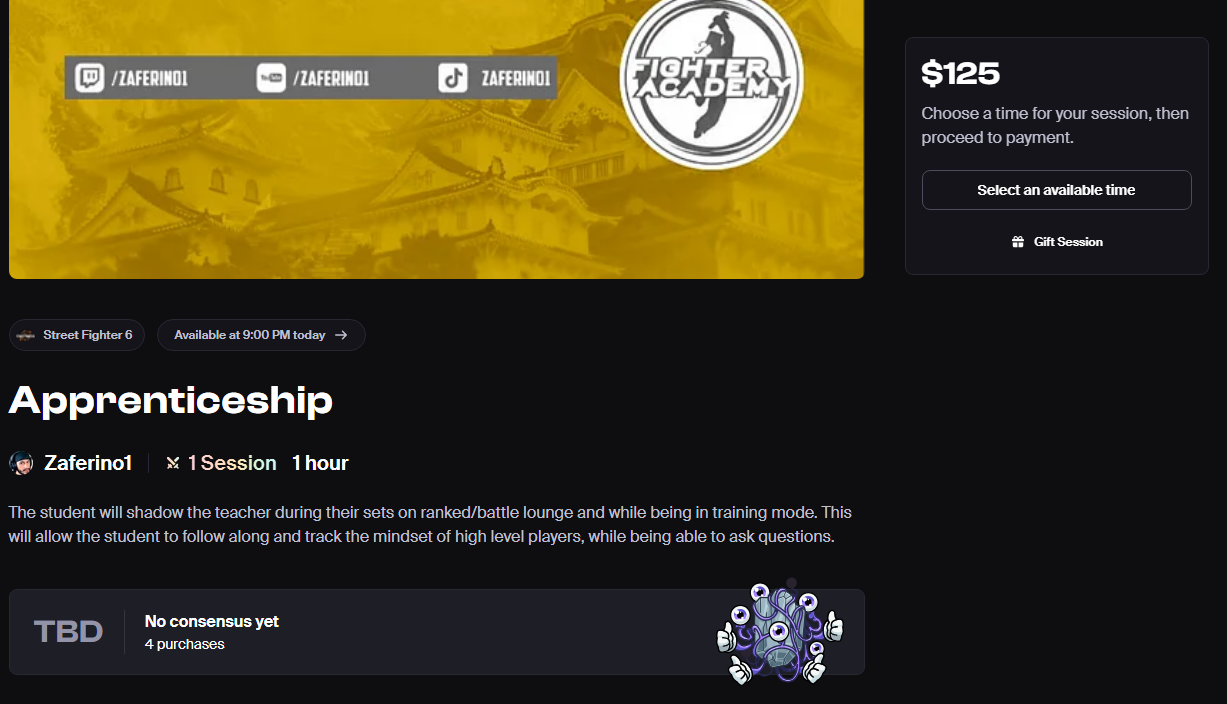Click the thumbs-up monster mascot
The width and height of the screenshot is (1227, 704).
tap(780, 632)
